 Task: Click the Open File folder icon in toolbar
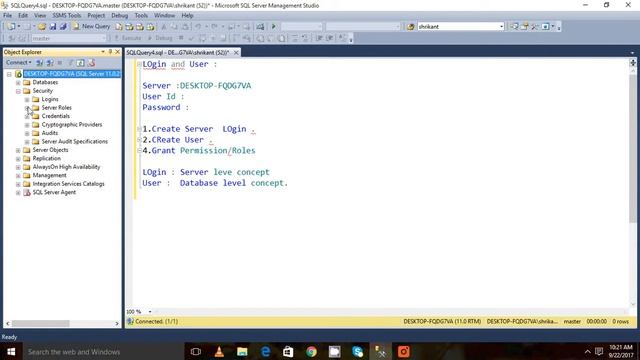click(x=42, y=27)
